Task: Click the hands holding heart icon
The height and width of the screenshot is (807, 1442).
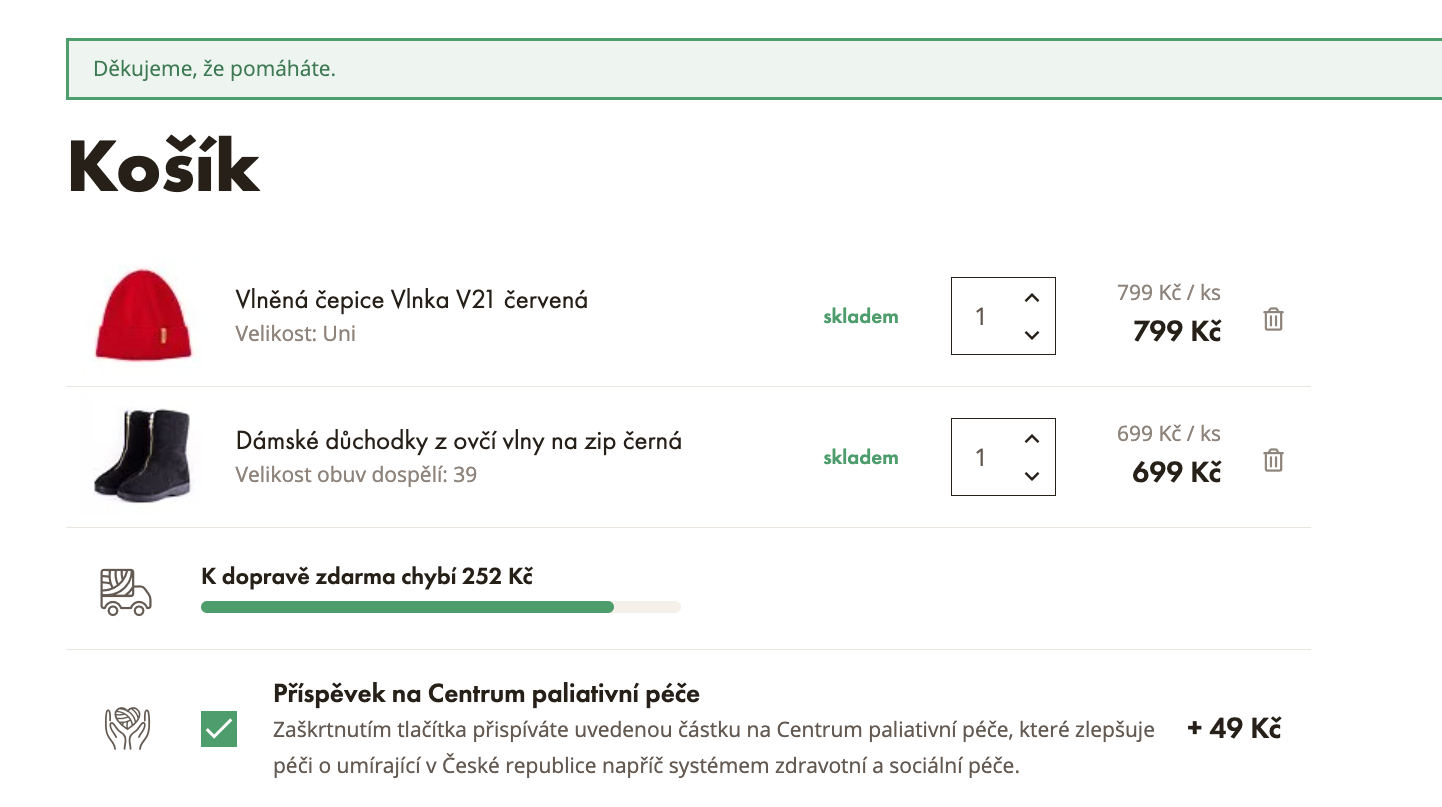Action: tap(127, 728)
